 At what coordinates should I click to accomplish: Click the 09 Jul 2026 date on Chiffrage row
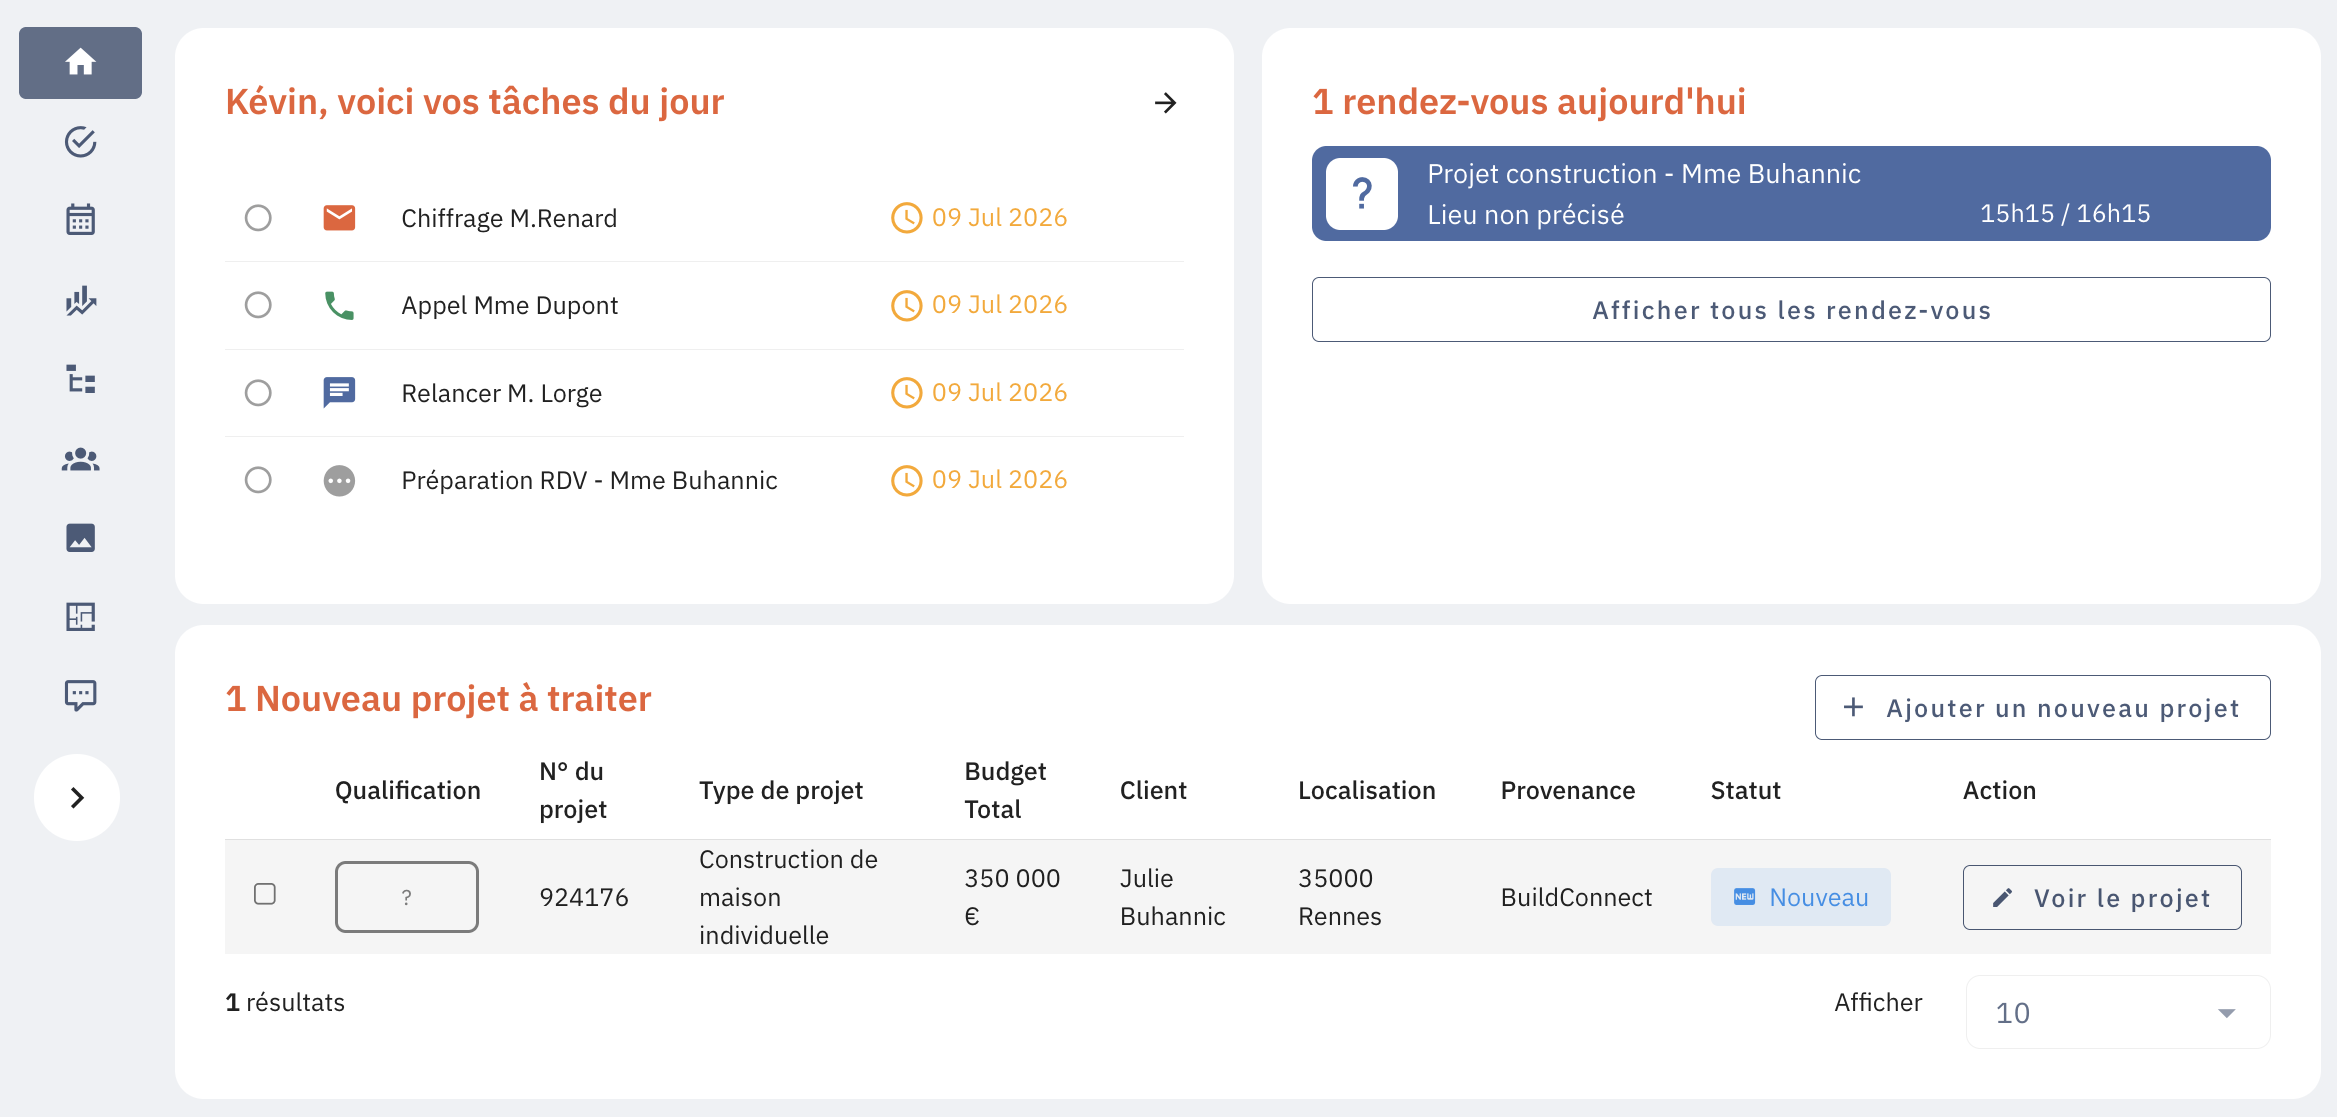pyautogui.click(x=999, y=218)
